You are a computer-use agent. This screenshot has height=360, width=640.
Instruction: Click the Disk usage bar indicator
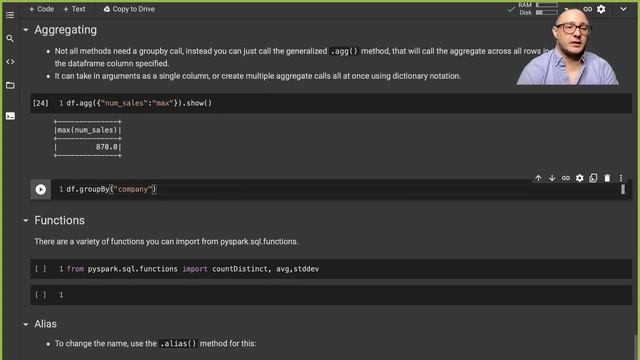[x=547, y=13]
